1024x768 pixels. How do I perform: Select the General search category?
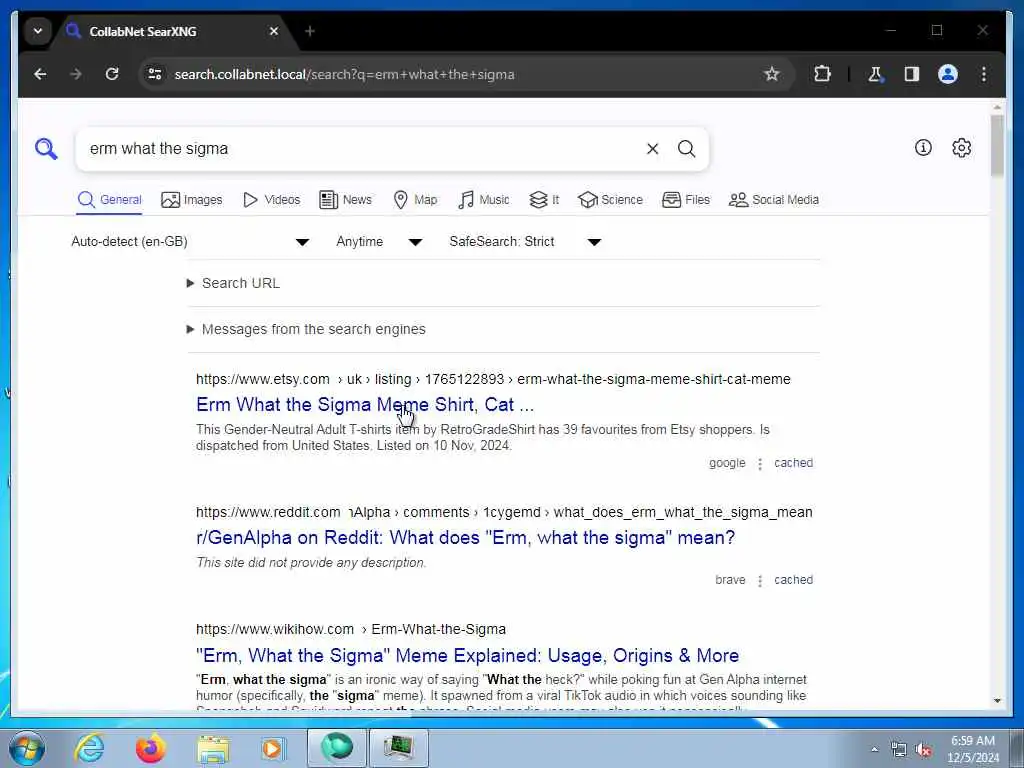(x=110, y=200)
